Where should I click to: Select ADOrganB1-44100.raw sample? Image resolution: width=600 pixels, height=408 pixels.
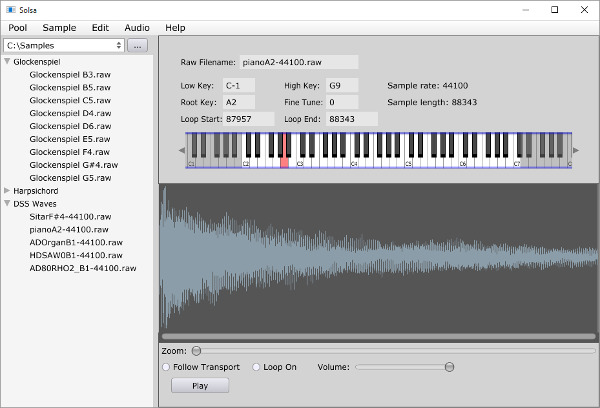(x=76, y=243)
